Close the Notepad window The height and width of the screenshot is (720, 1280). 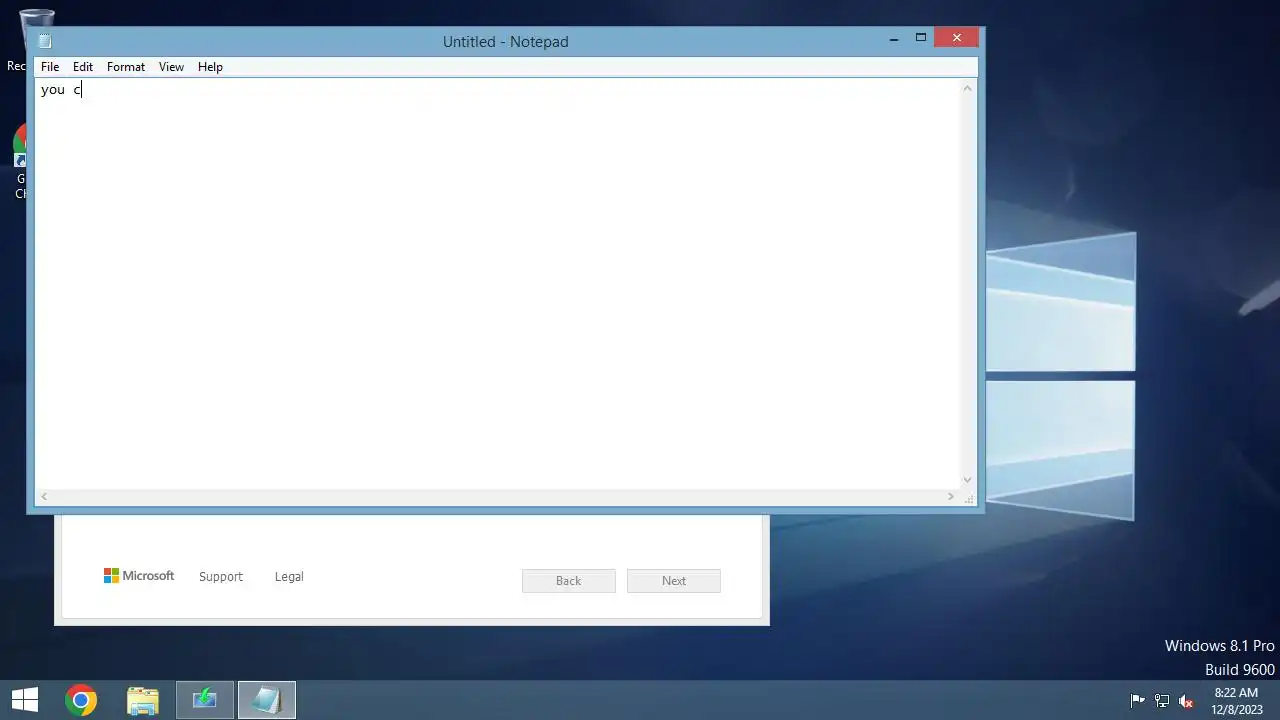pyautogui.click(x=957, y=39)
